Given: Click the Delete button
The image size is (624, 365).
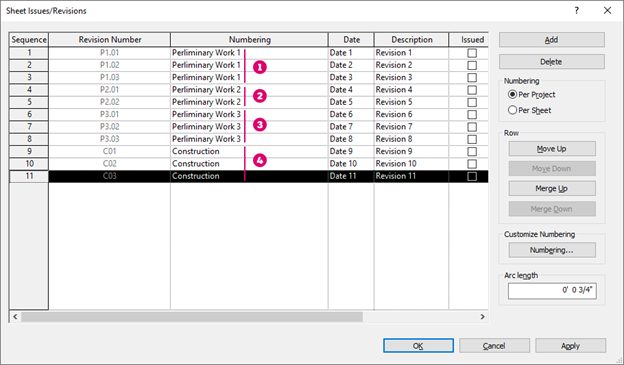Looking at the screenshot, I should (x=552, y=62).
